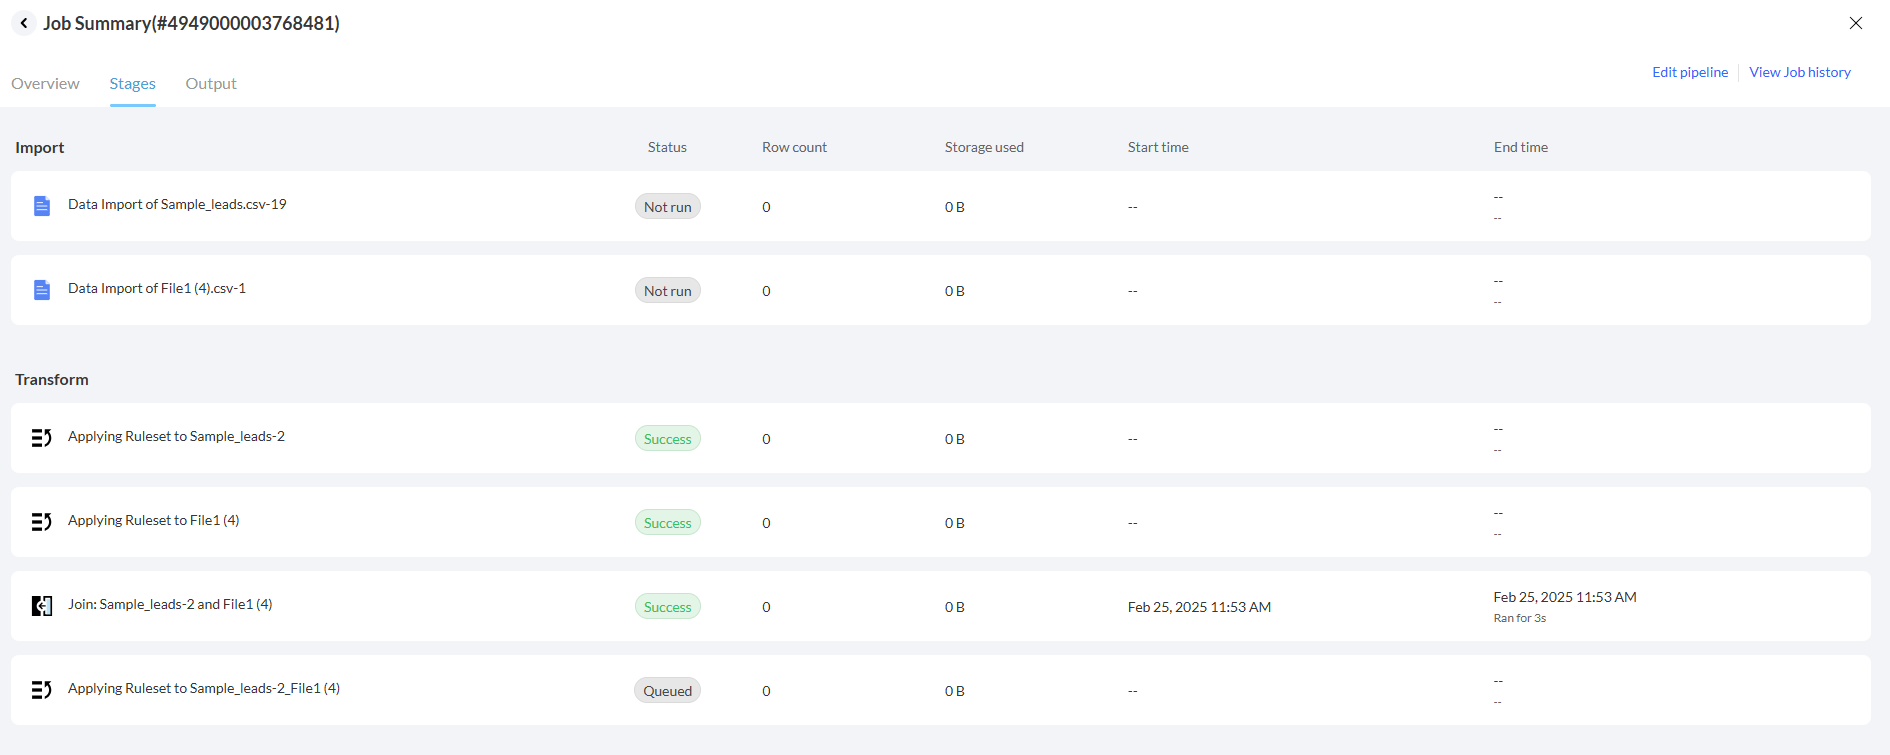The height and width of the screenshot is (755, 1890).
Task: Click the Job Summary title text
Action: (x=192, y=23)
